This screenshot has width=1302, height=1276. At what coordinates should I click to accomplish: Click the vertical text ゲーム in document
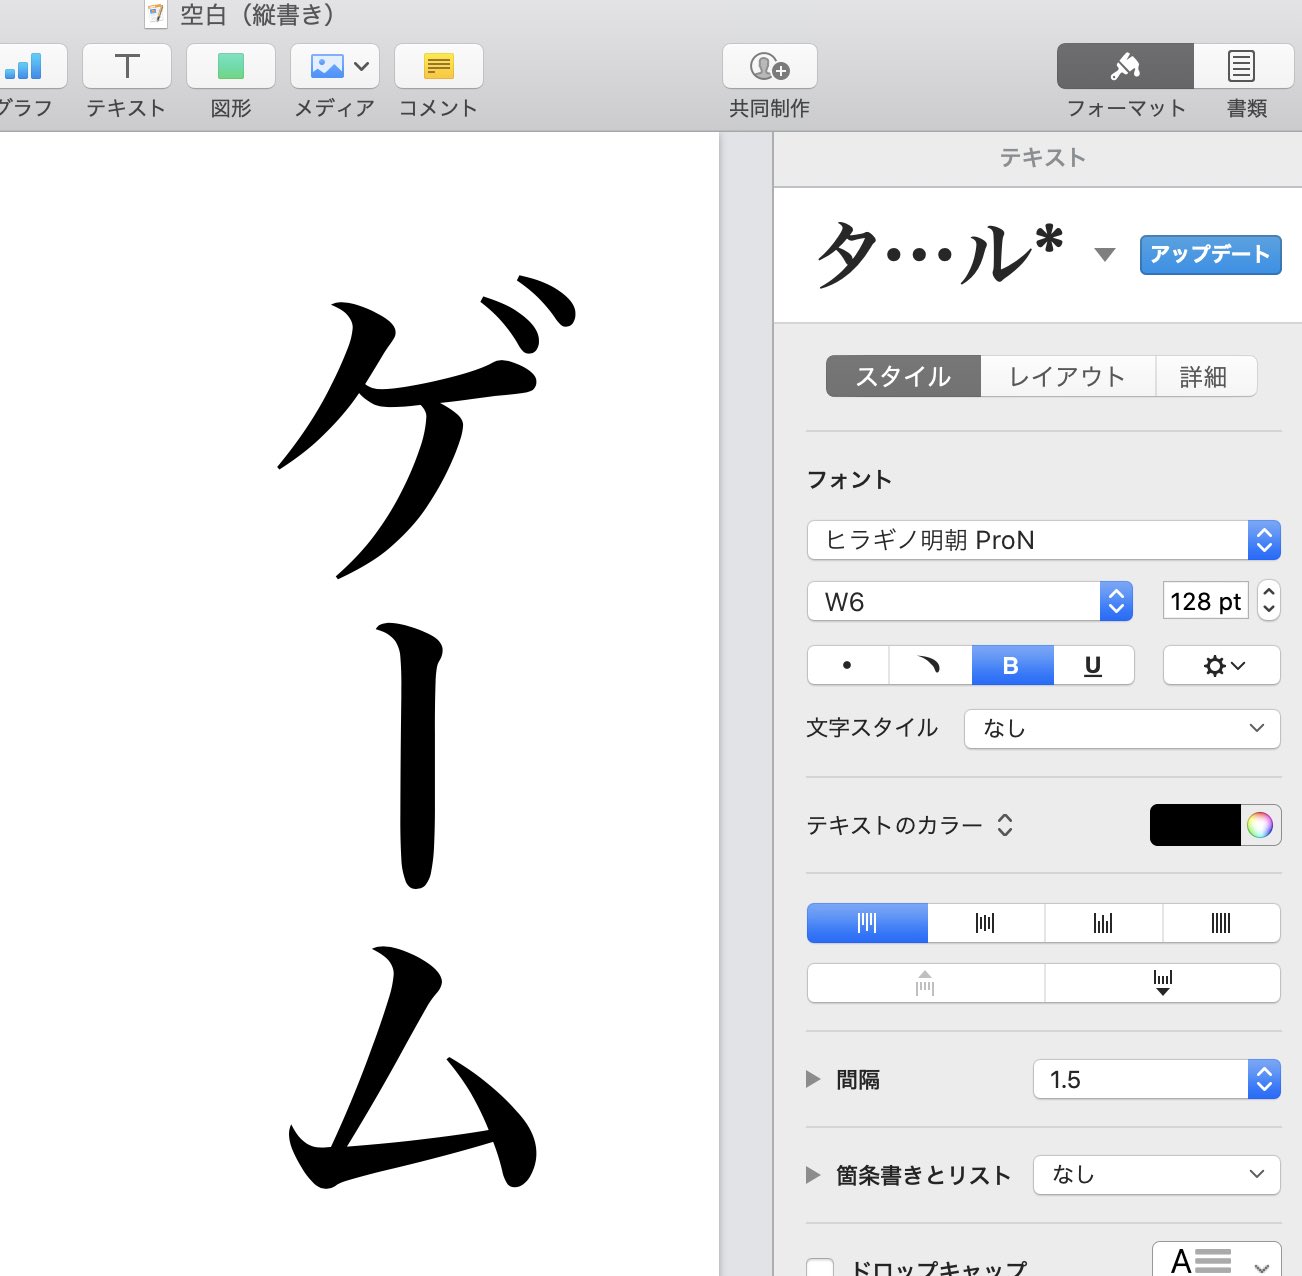click(425, 730)
